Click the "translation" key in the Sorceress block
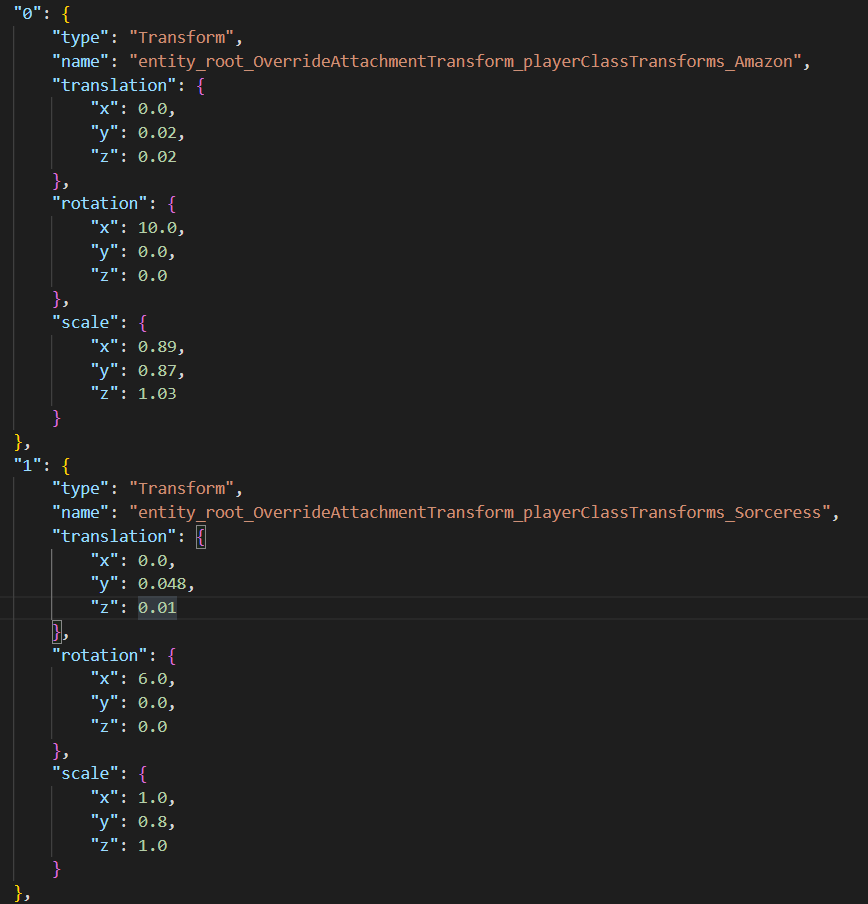868x904 pixels. pos(114,536)
